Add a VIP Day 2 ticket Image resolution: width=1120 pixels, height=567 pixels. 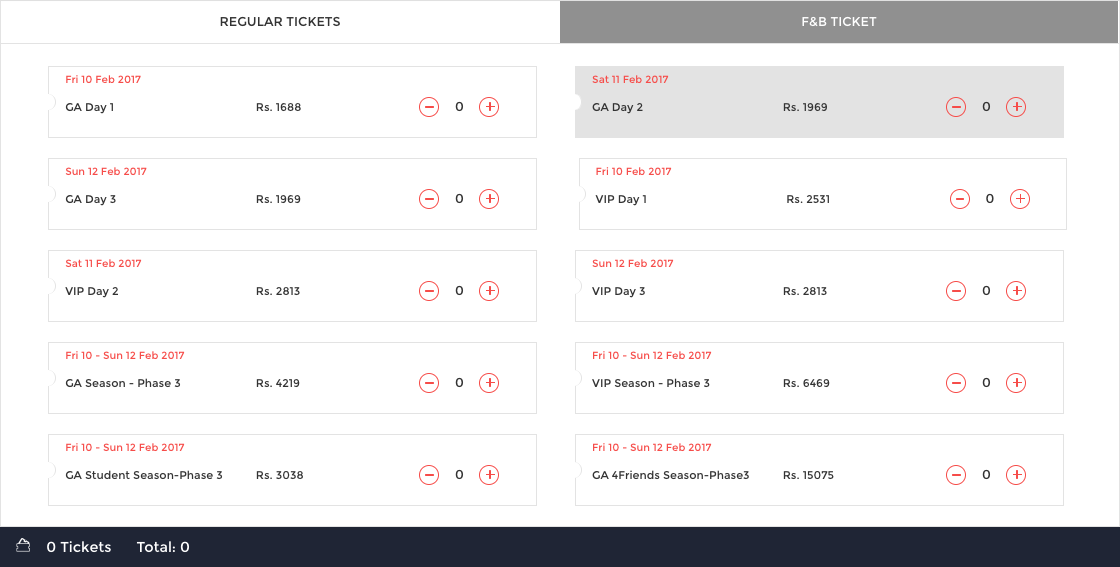coord(489,291)
